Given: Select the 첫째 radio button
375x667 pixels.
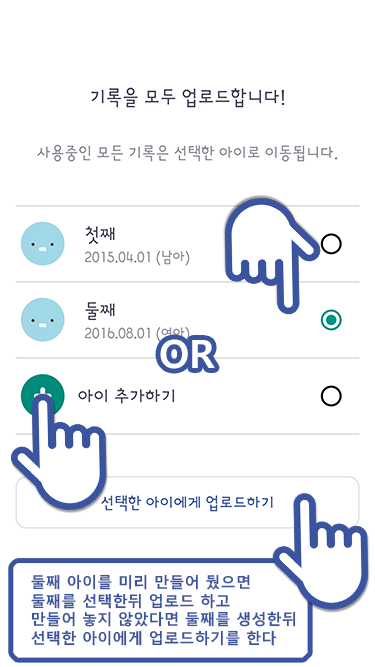Looking at the screenshot, I should click(331, 244).
